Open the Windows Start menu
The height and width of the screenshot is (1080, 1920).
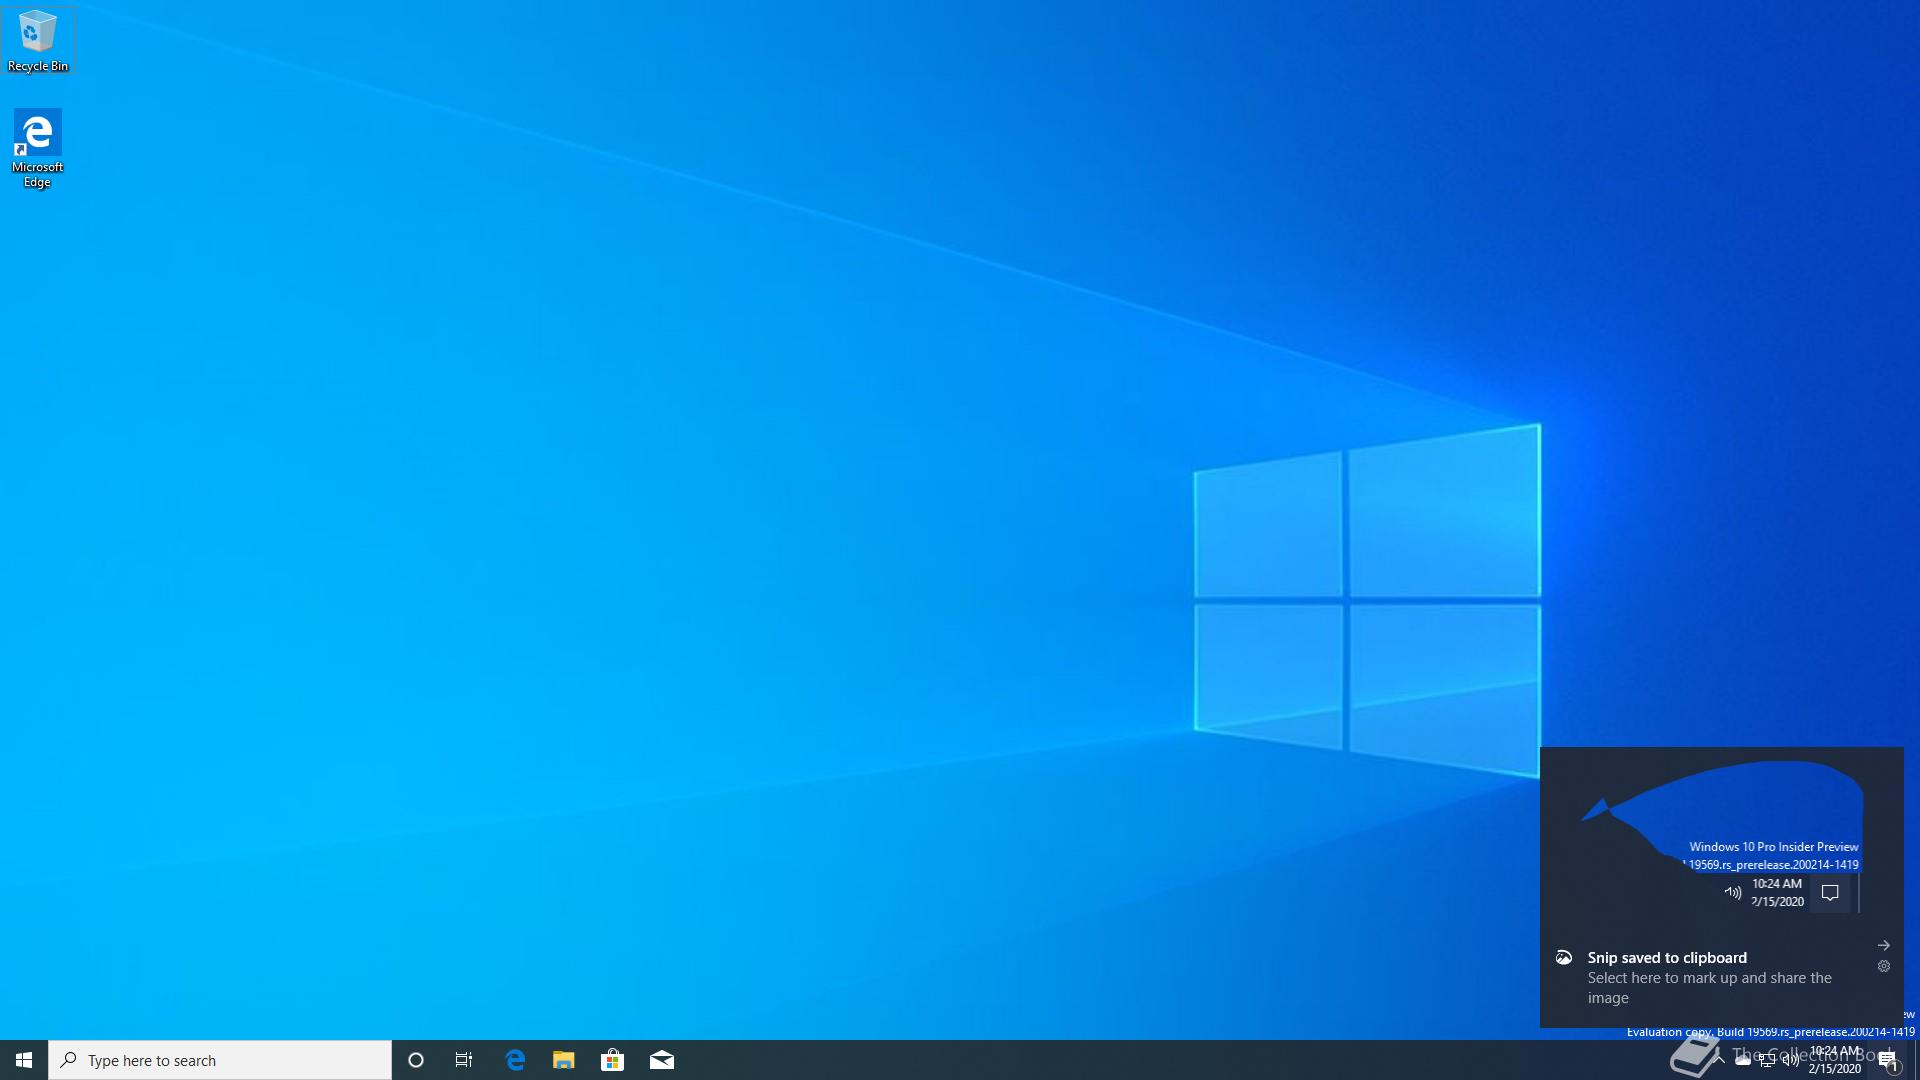[x=24, y=1060]
